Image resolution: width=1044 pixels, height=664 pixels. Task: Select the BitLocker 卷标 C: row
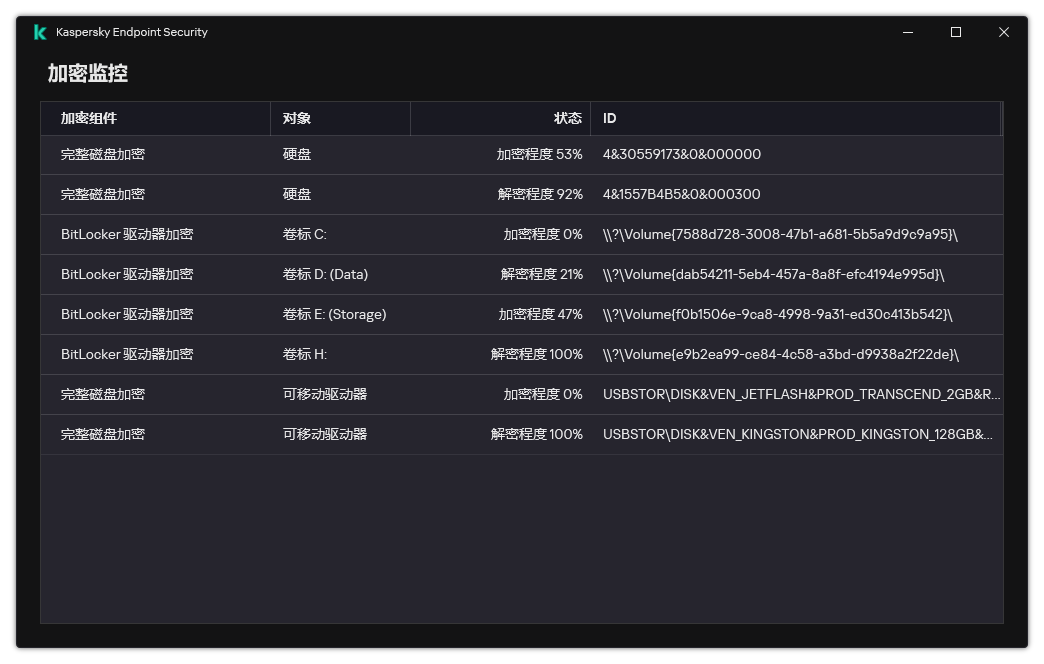(520, 234)
